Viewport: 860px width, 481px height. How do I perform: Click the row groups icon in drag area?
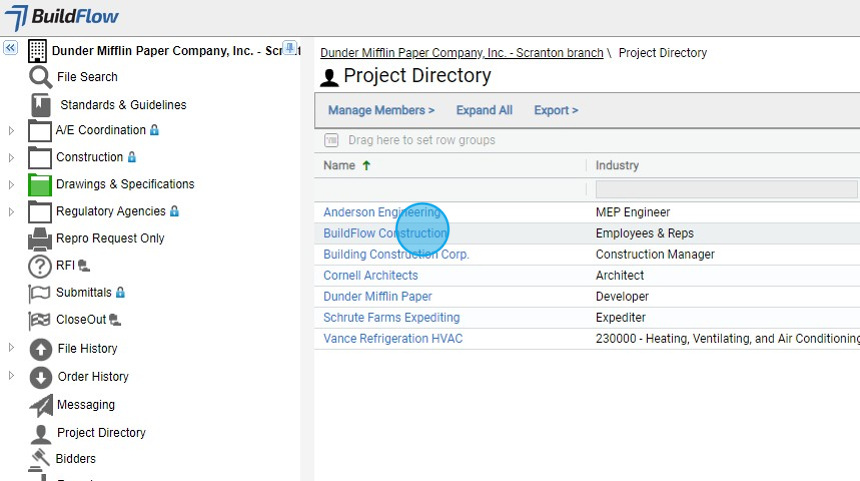331,140
